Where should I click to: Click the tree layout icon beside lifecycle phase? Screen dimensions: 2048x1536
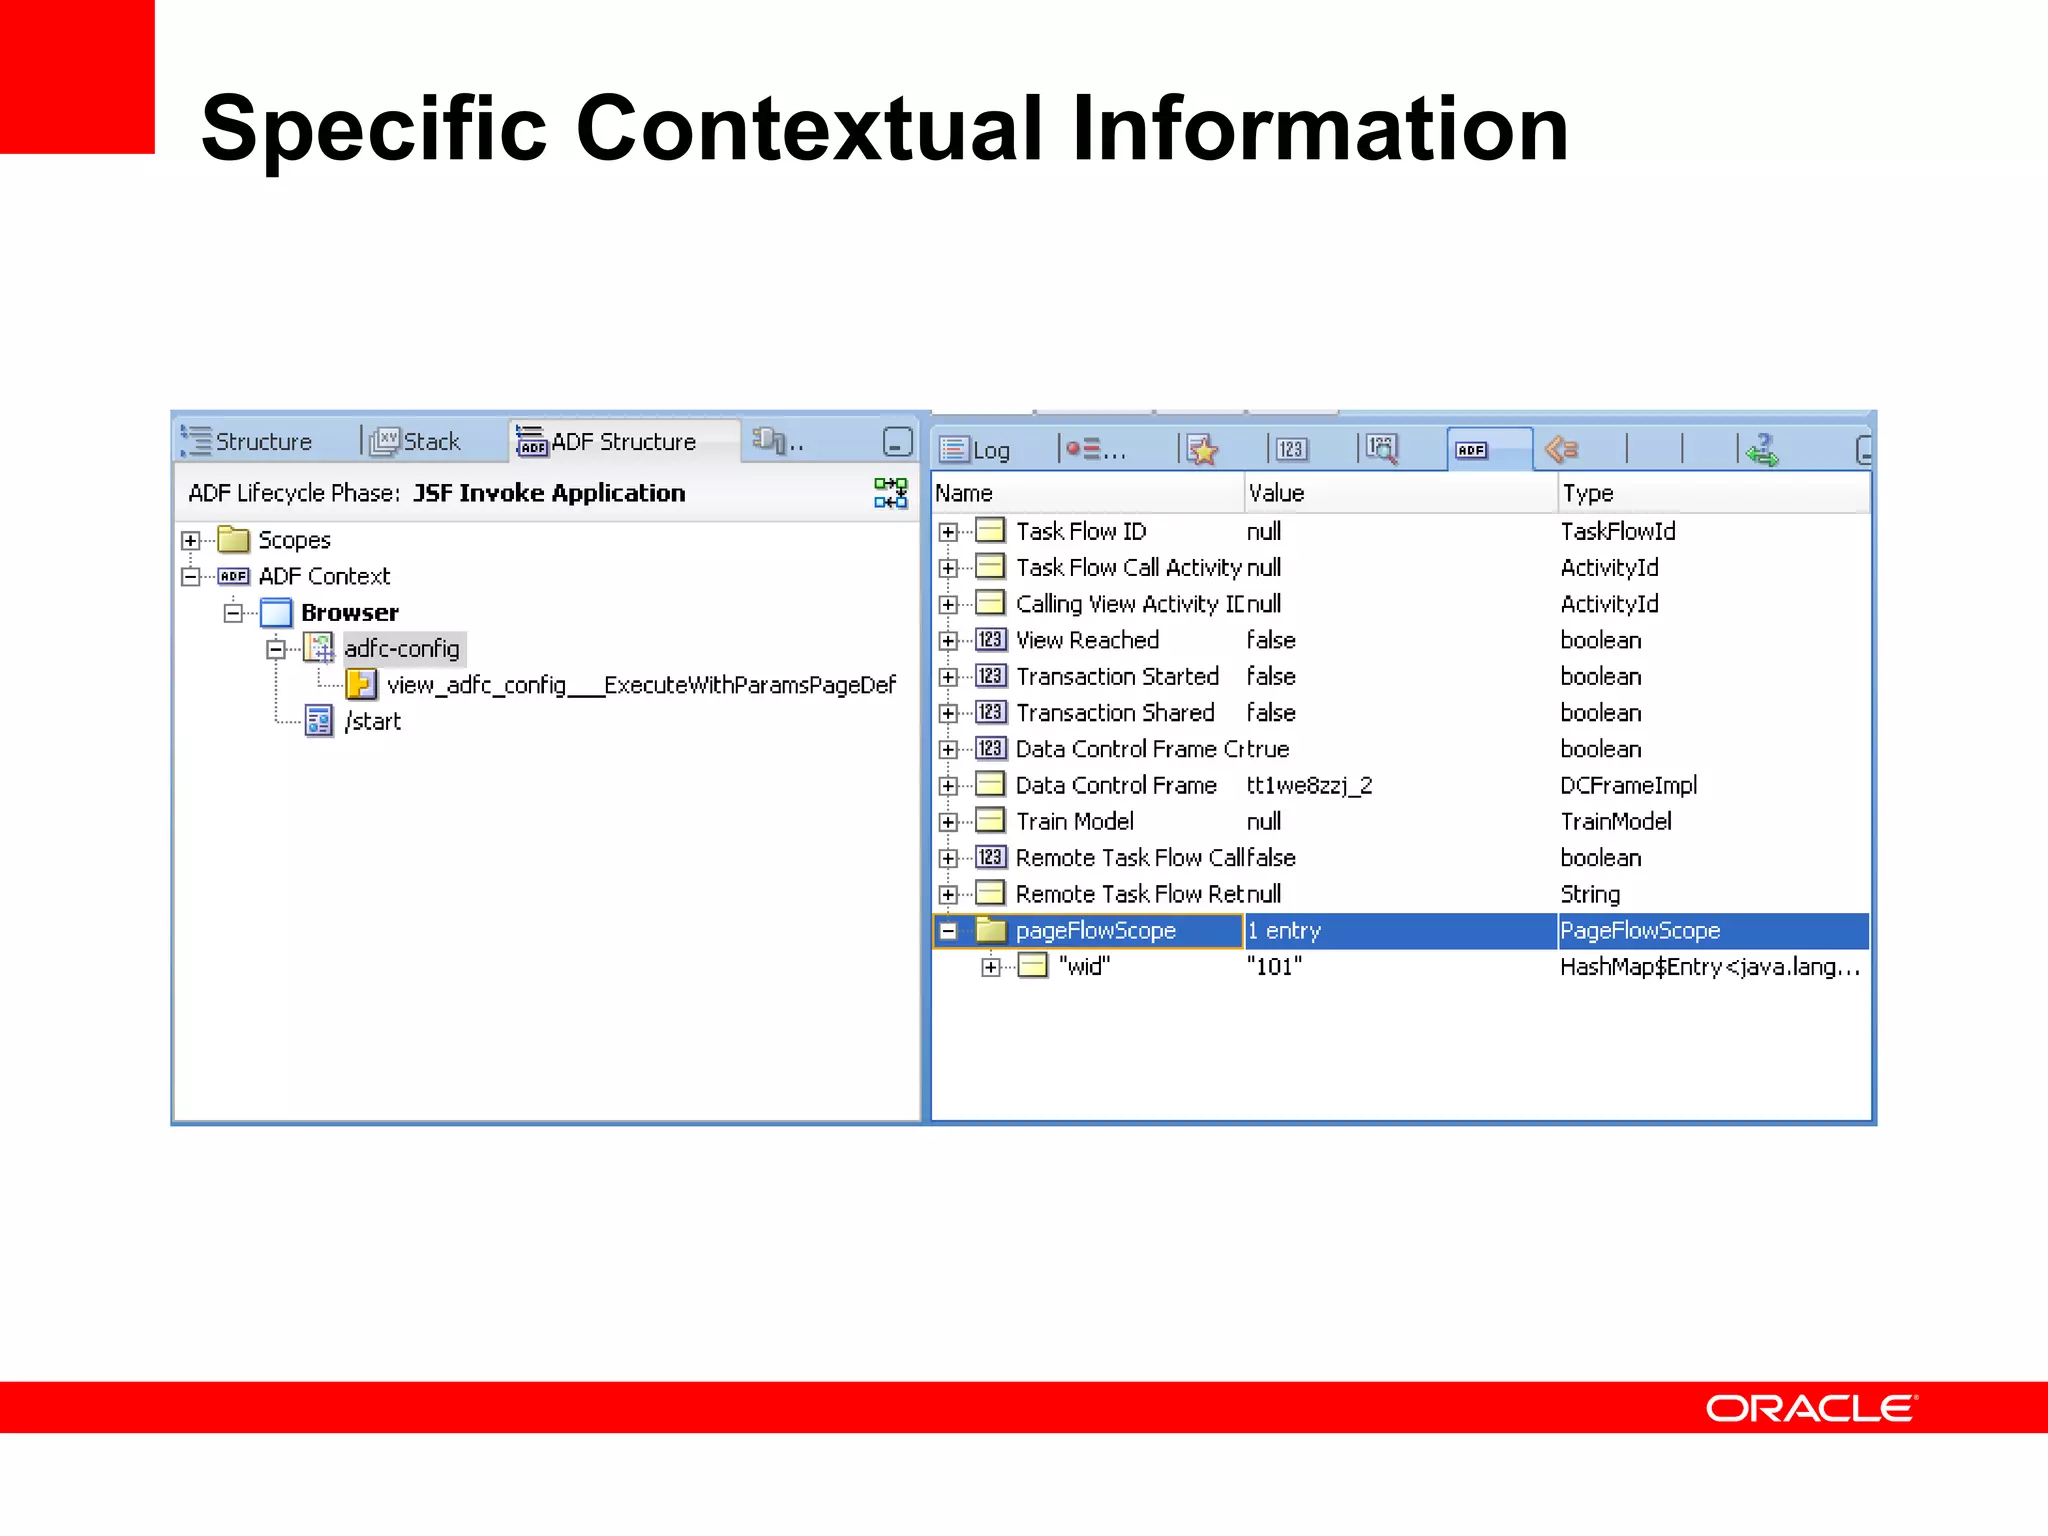coord(890,493)
